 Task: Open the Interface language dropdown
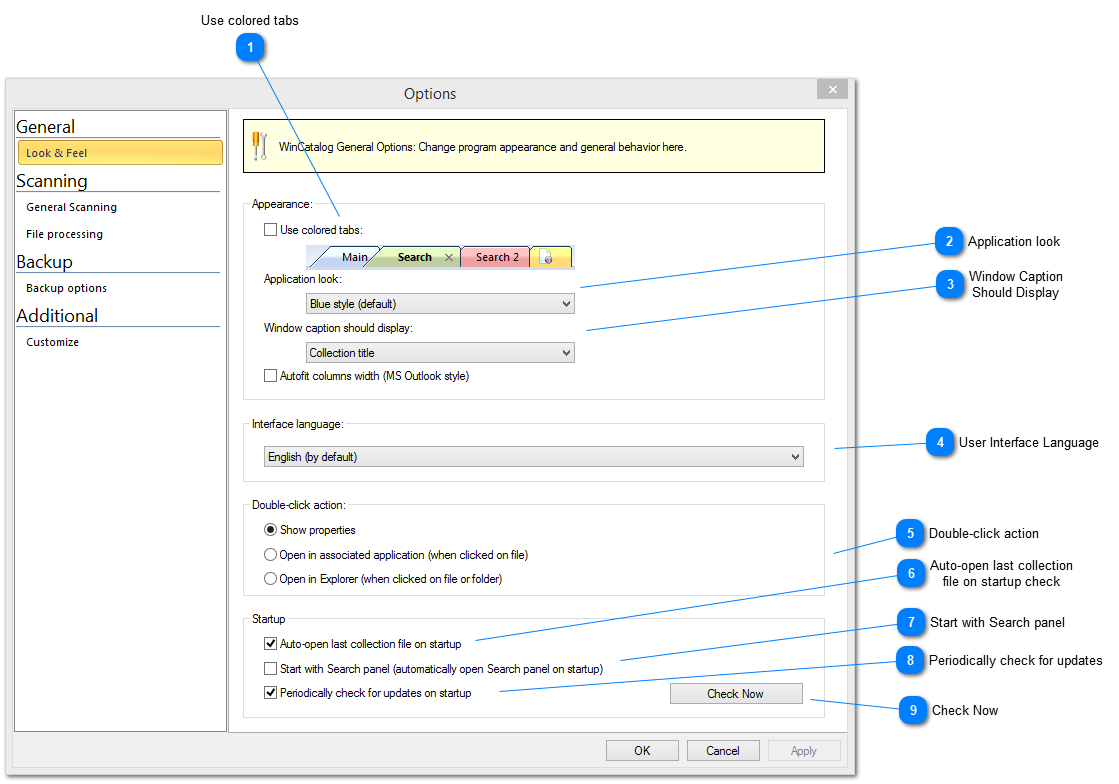tap(534, 457)
